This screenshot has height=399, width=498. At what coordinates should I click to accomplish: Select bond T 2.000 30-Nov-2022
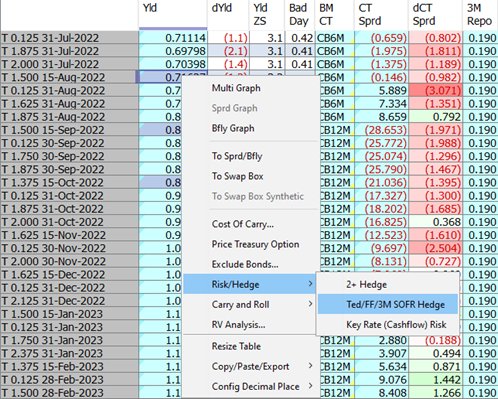(x=69, y=261)
